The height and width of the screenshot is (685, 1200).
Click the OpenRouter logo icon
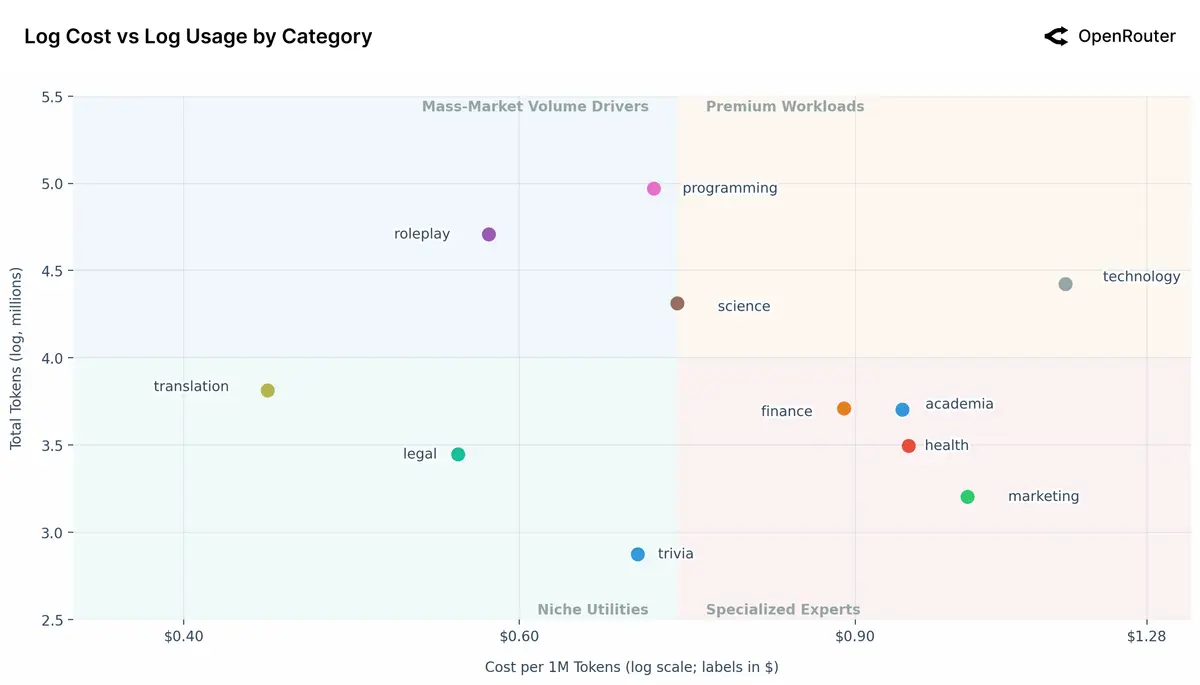(x=1056, y=37)
